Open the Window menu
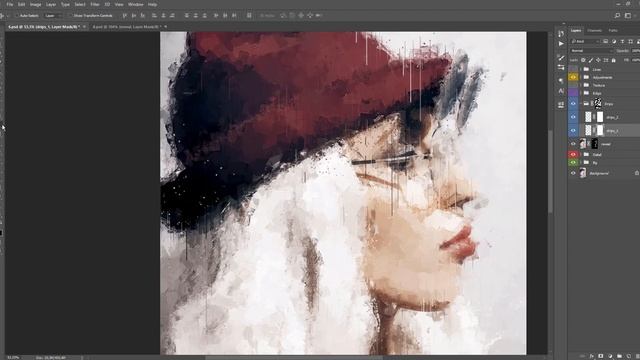640x360 pixels. pos(136,4)
